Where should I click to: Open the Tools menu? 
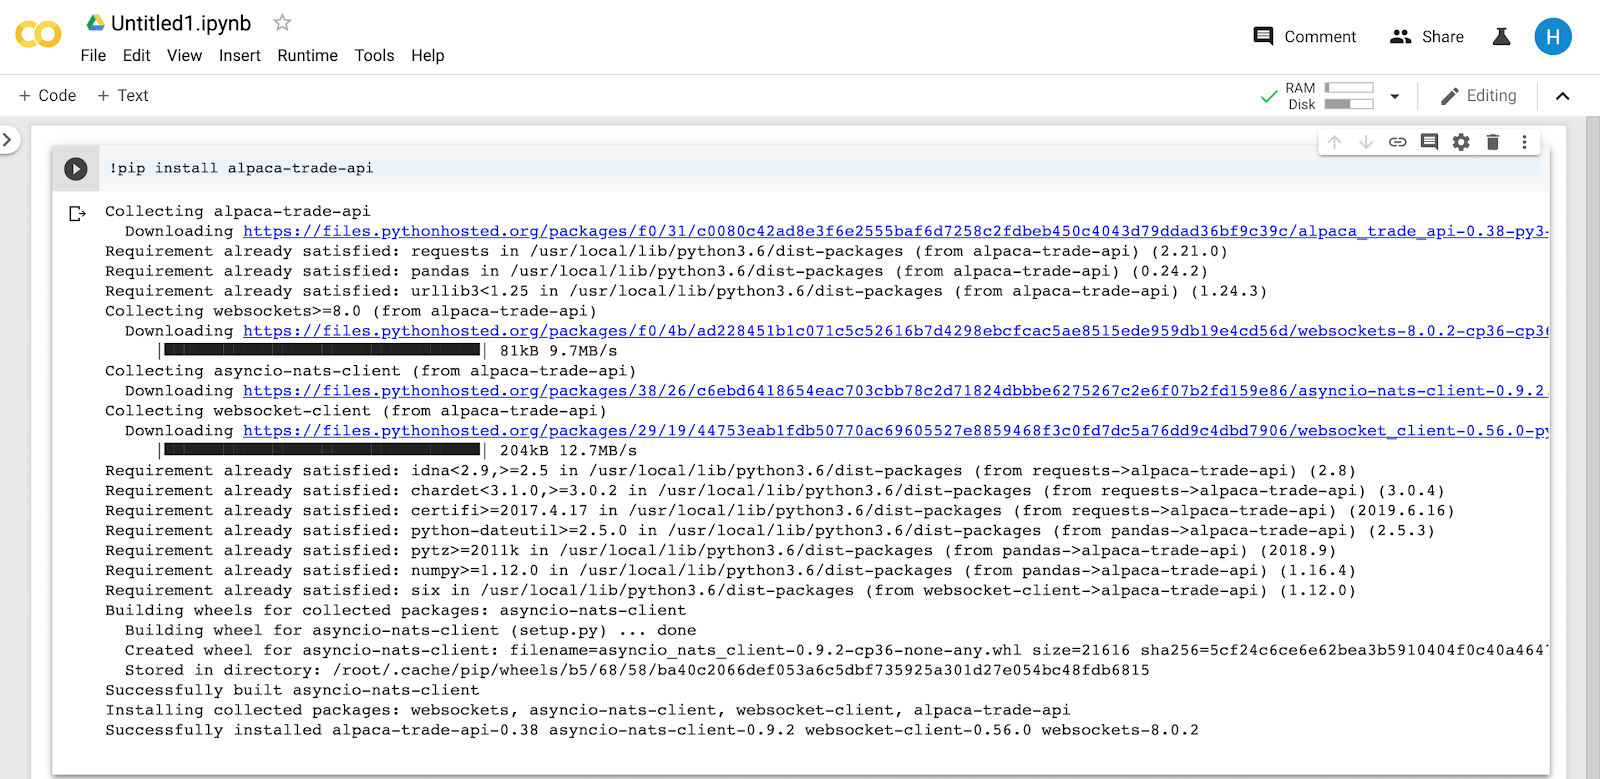click(375, 56)
